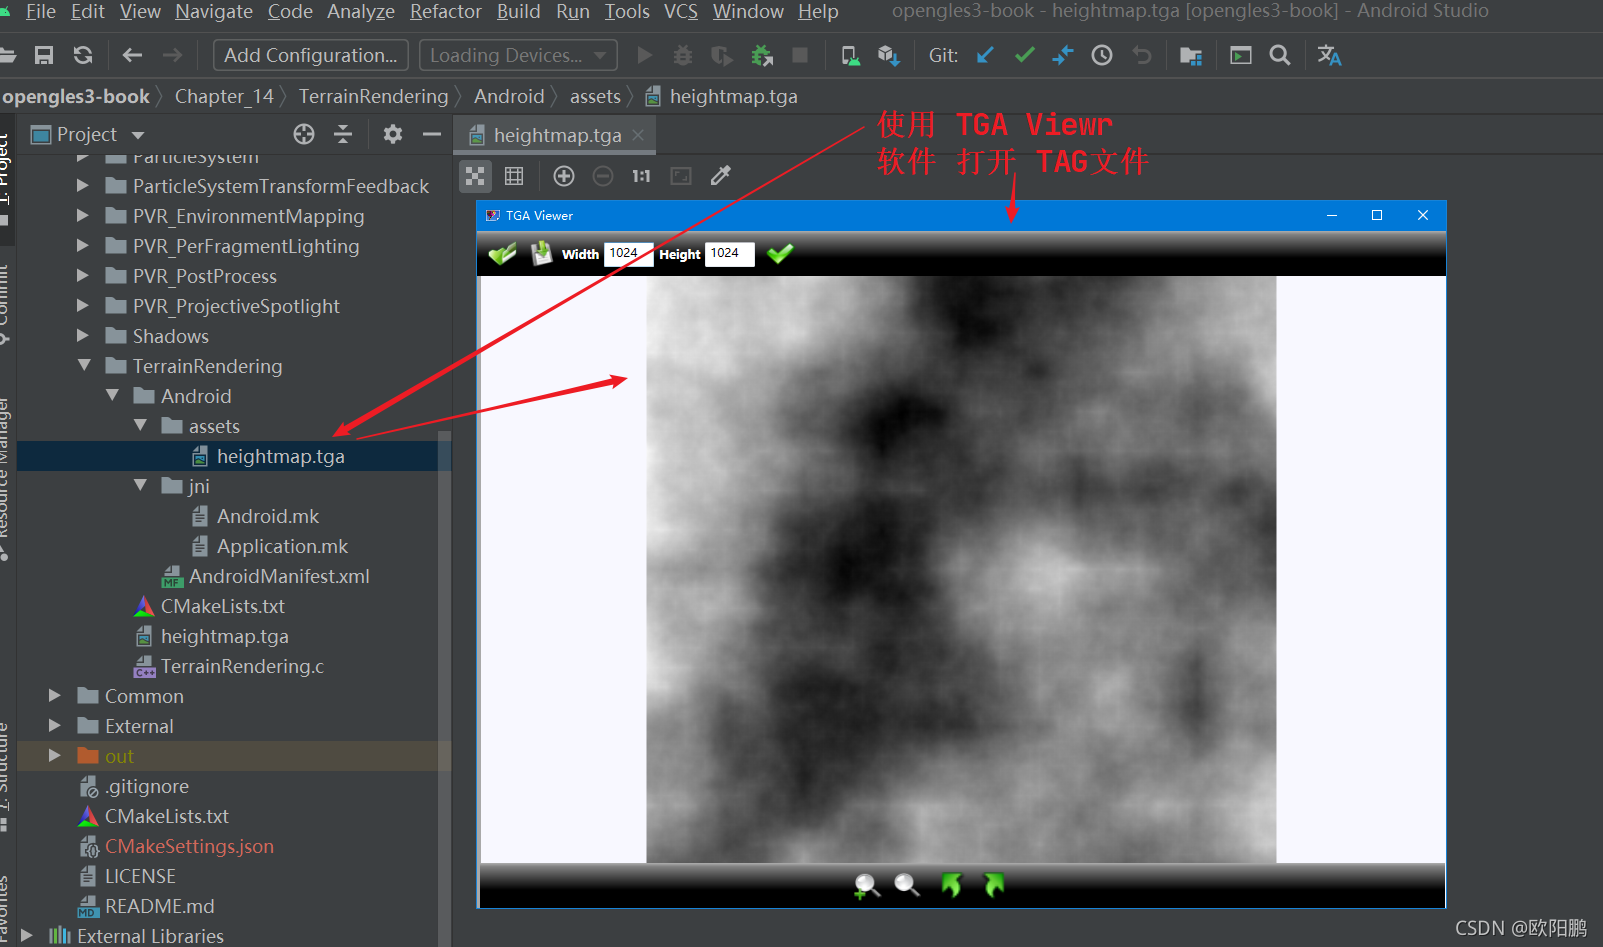This screenshot has width=1603, height=947.
Task: Click Select Opened File target icon
Action: tap(304, 134)
